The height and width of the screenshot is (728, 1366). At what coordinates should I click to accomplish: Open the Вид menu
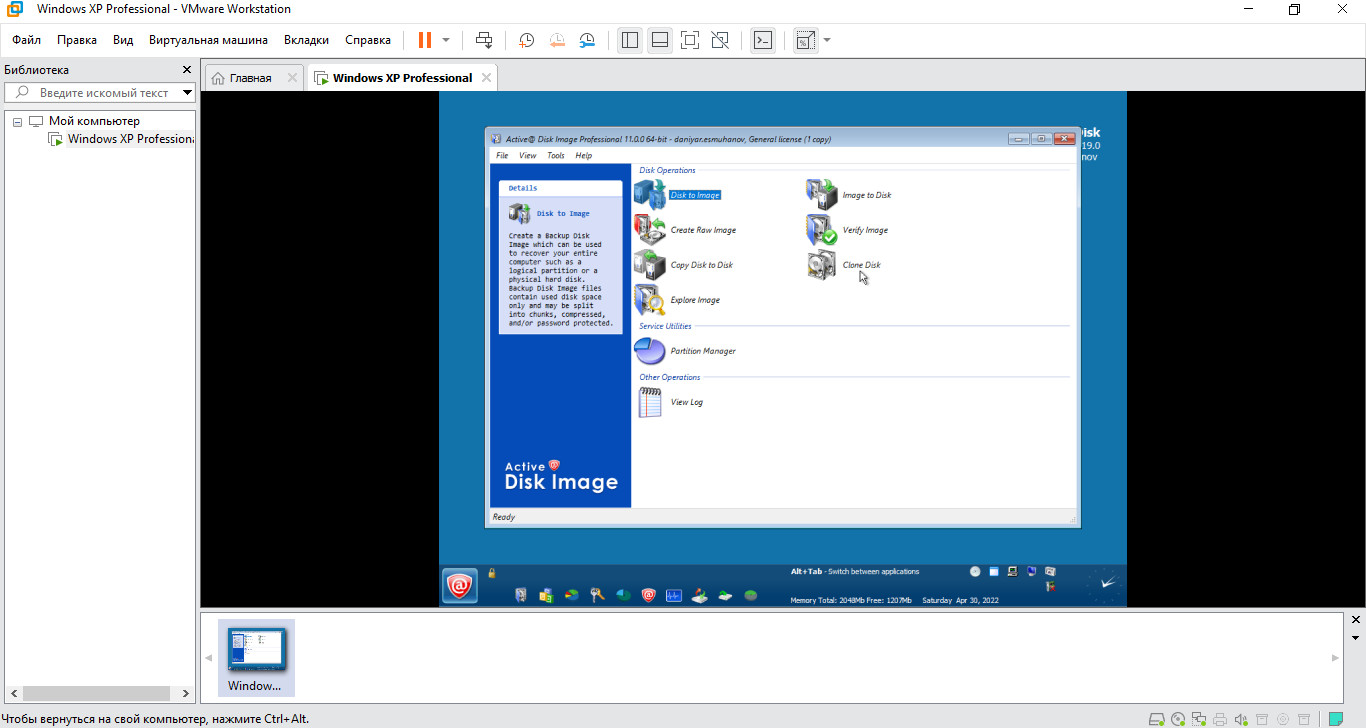[x=123, y=40]
